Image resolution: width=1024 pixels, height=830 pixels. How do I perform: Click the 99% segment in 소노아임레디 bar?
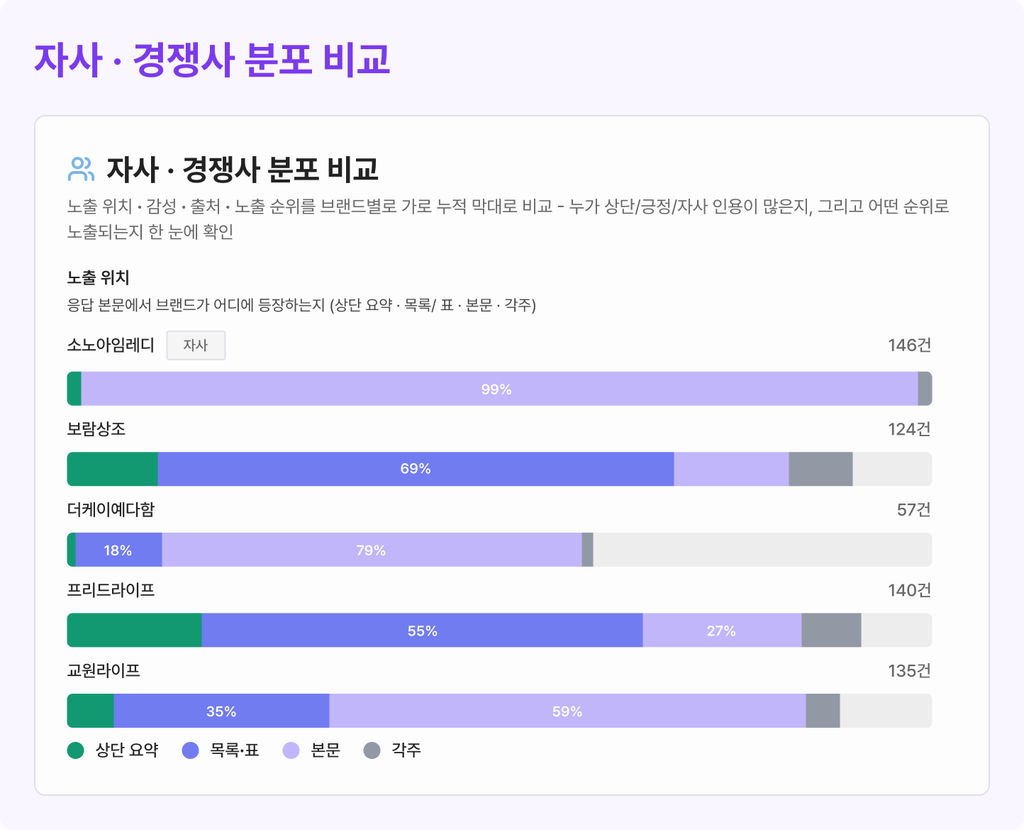(500, 389)
